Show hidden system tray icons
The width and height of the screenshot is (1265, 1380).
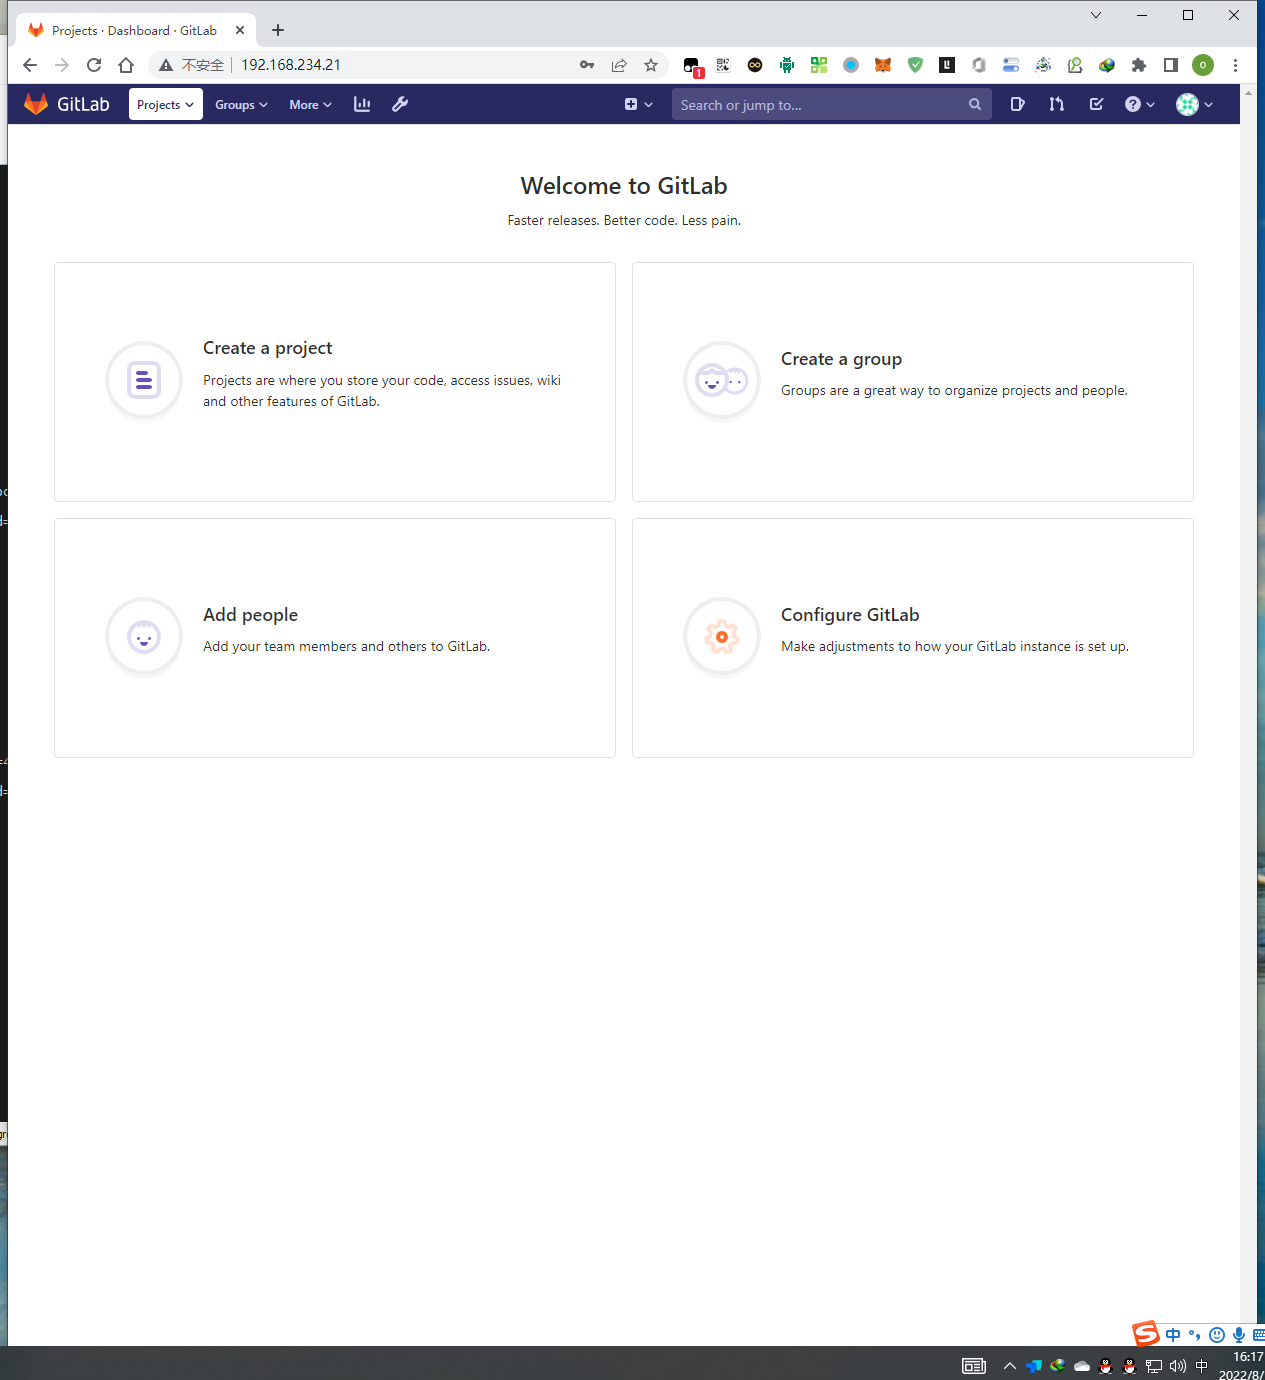point(1010,1366)
